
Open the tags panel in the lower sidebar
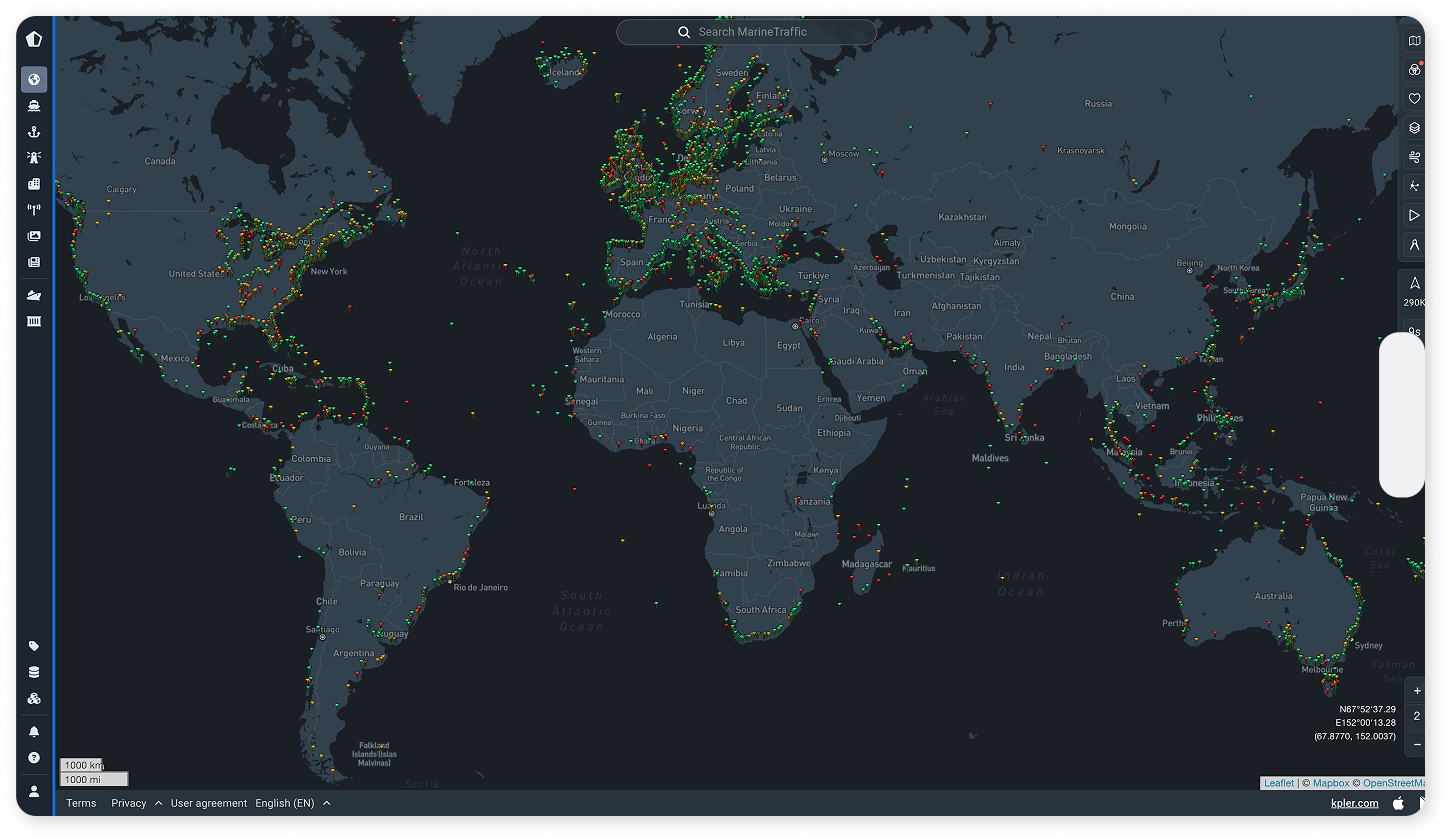tap(33, 646)
